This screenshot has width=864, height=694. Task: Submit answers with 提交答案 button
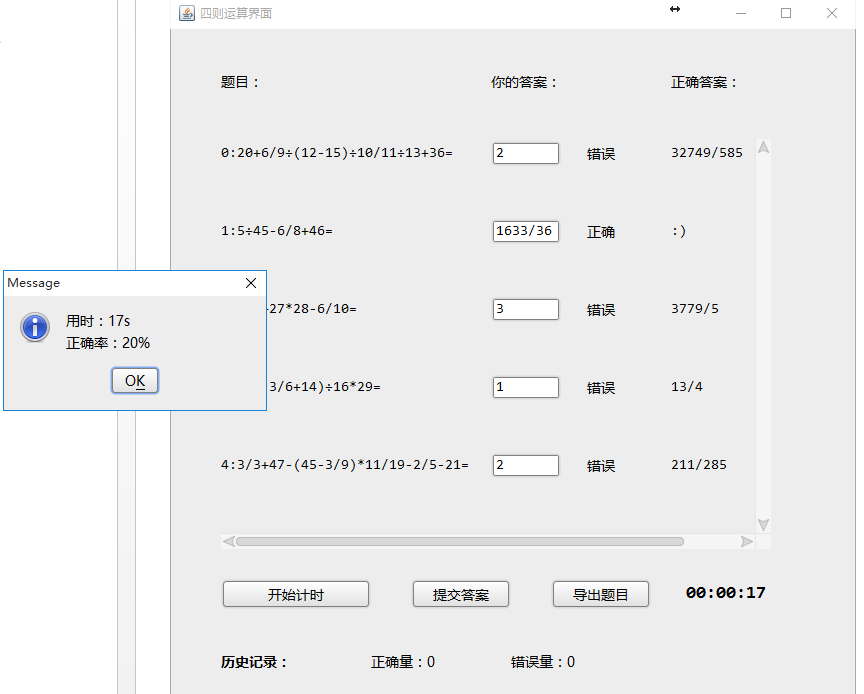point(461,594)
